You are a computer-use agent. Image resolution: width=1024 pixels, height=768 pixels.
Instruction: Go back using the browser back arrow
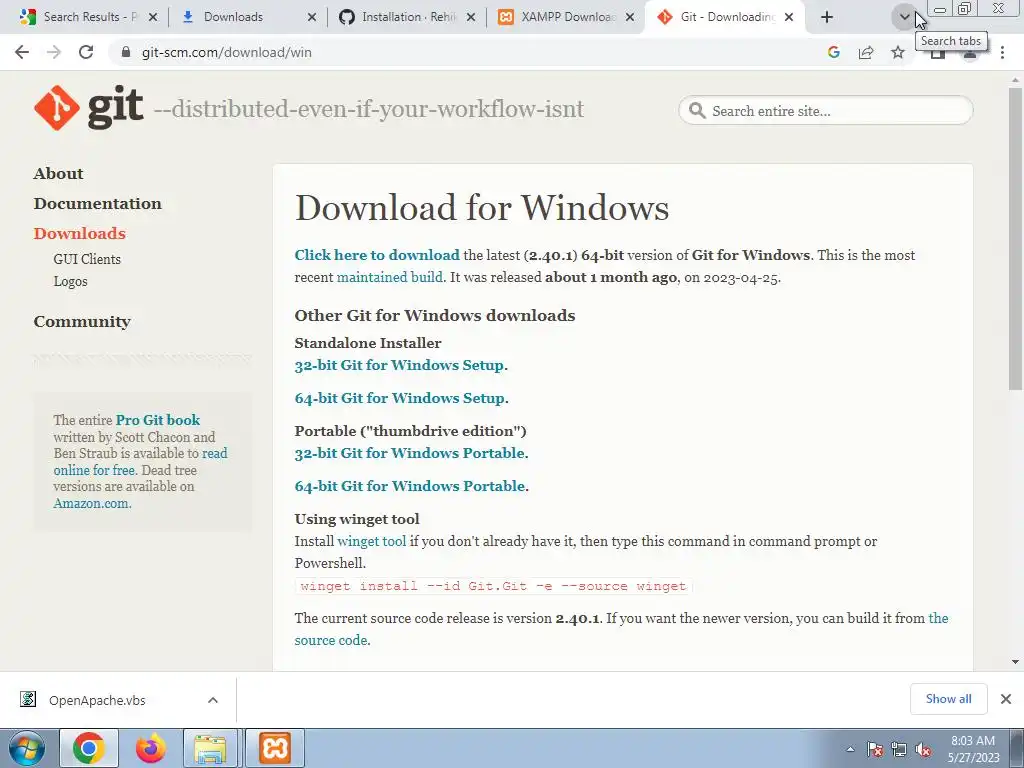[22, 52]
